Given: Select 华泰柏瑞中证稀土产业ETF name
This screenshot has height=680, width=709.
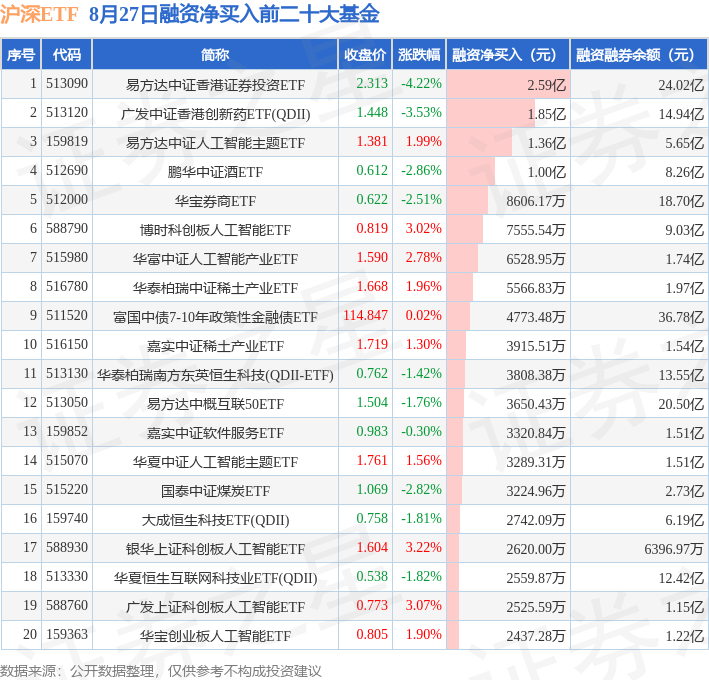Looking at the screenshot, I should click(215, 288).
